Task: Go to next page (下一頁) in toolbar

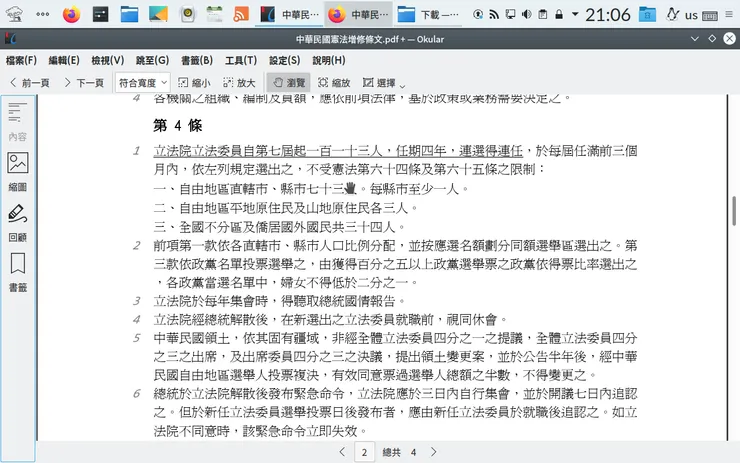Action: [84, 83]
